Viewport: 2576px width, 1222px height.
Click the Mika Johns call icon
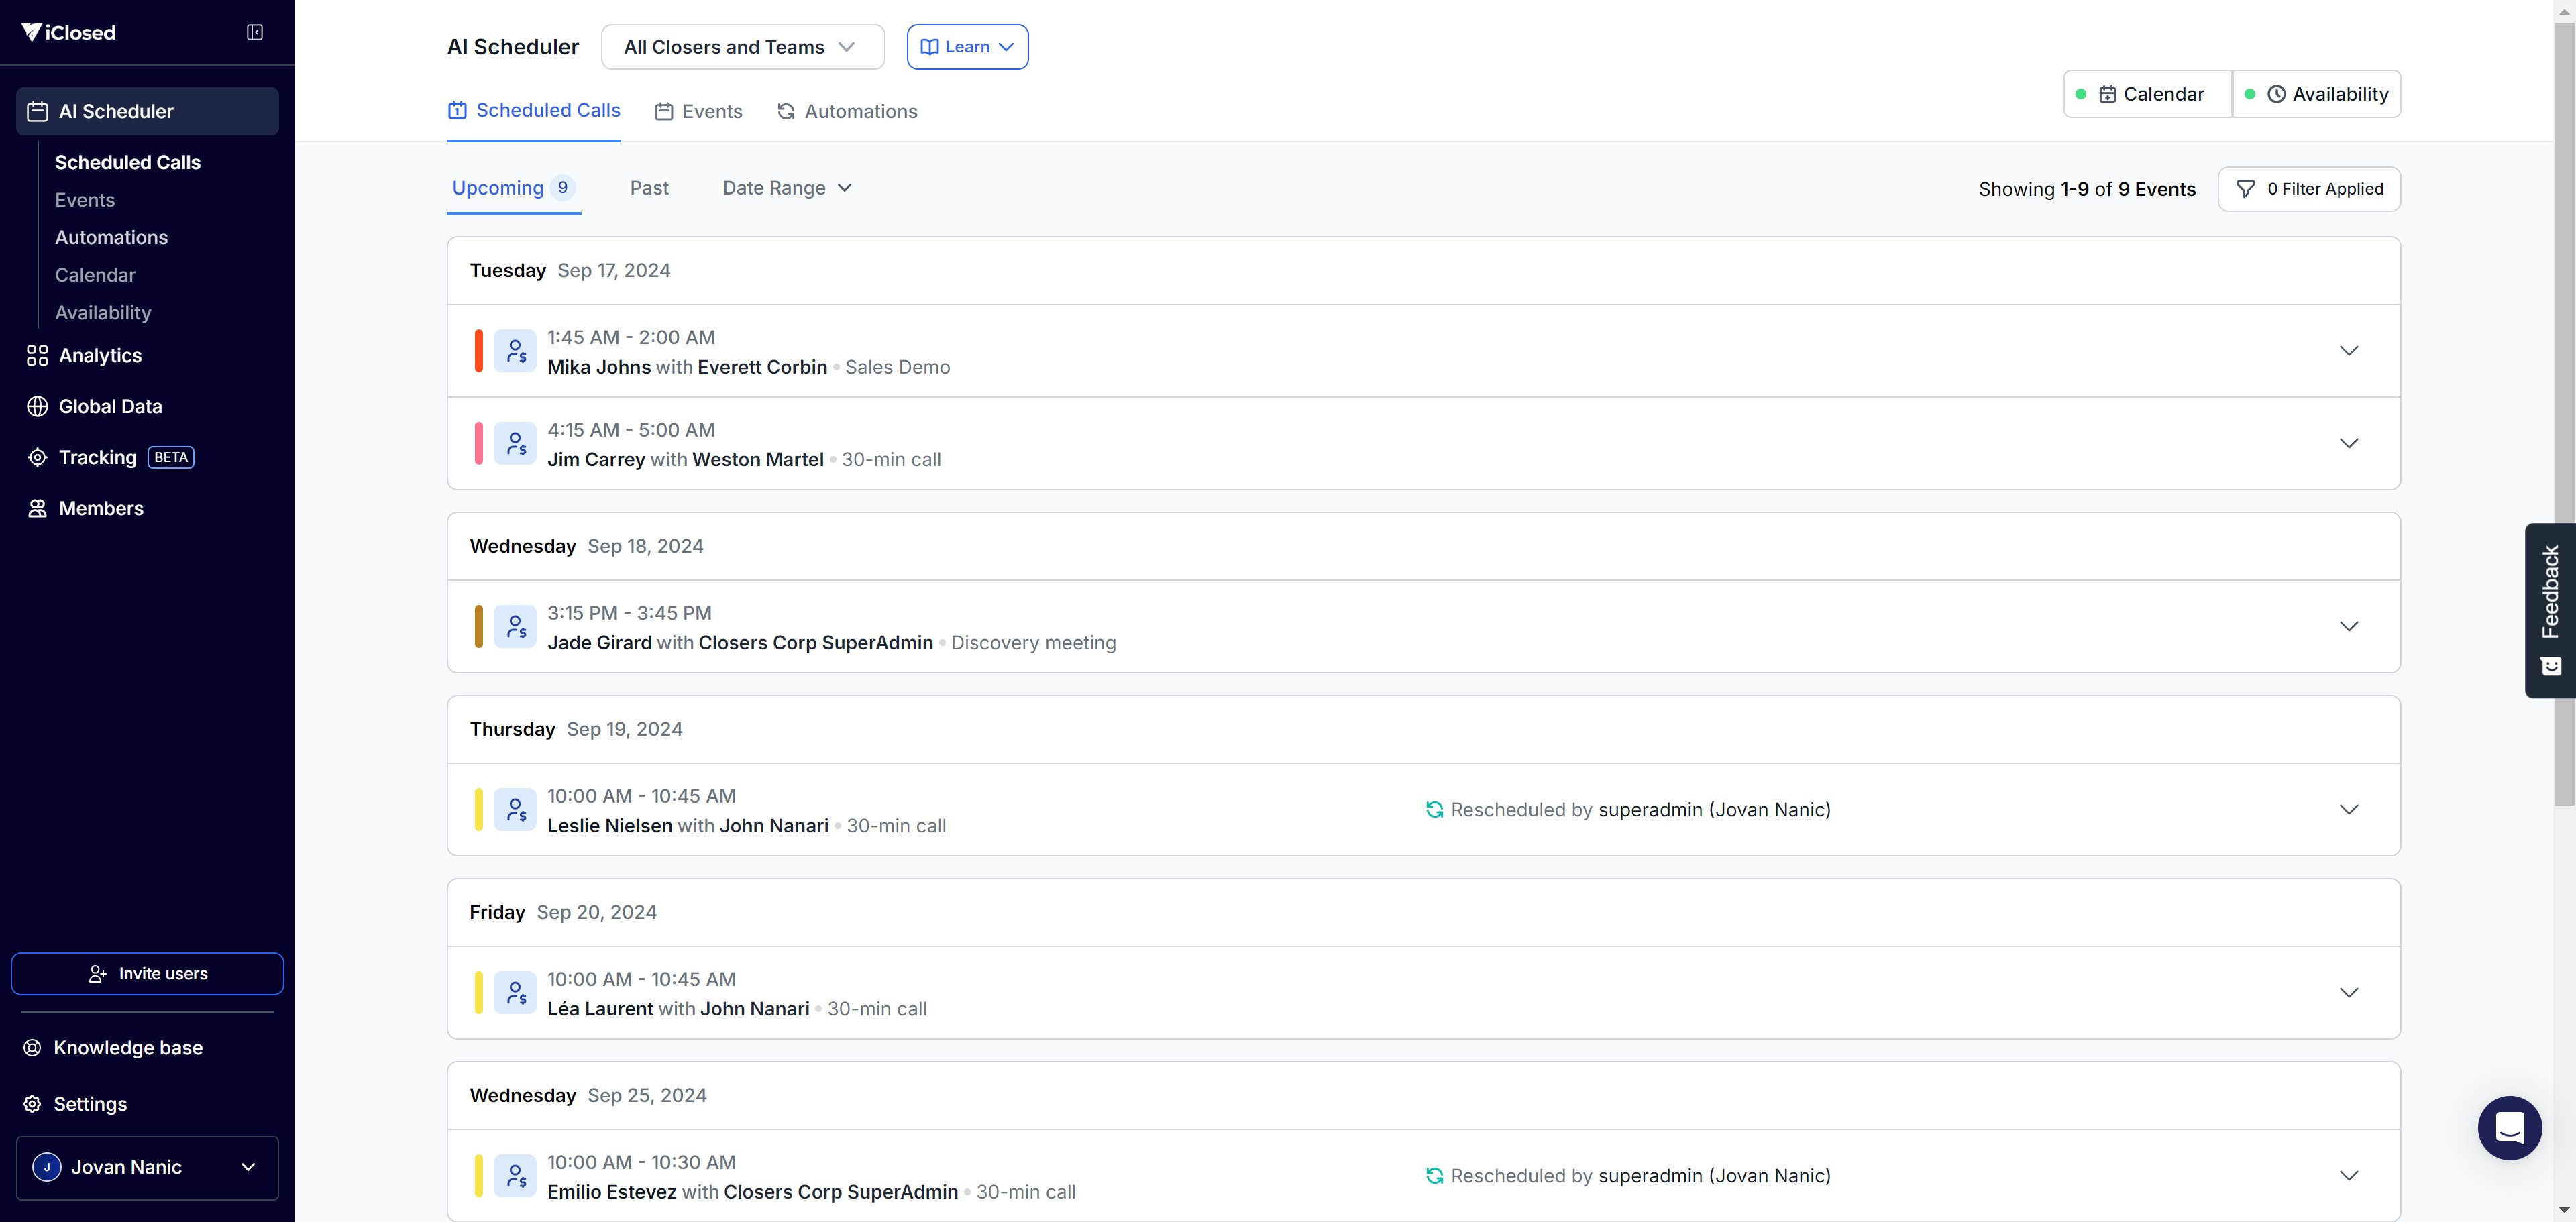515,351
